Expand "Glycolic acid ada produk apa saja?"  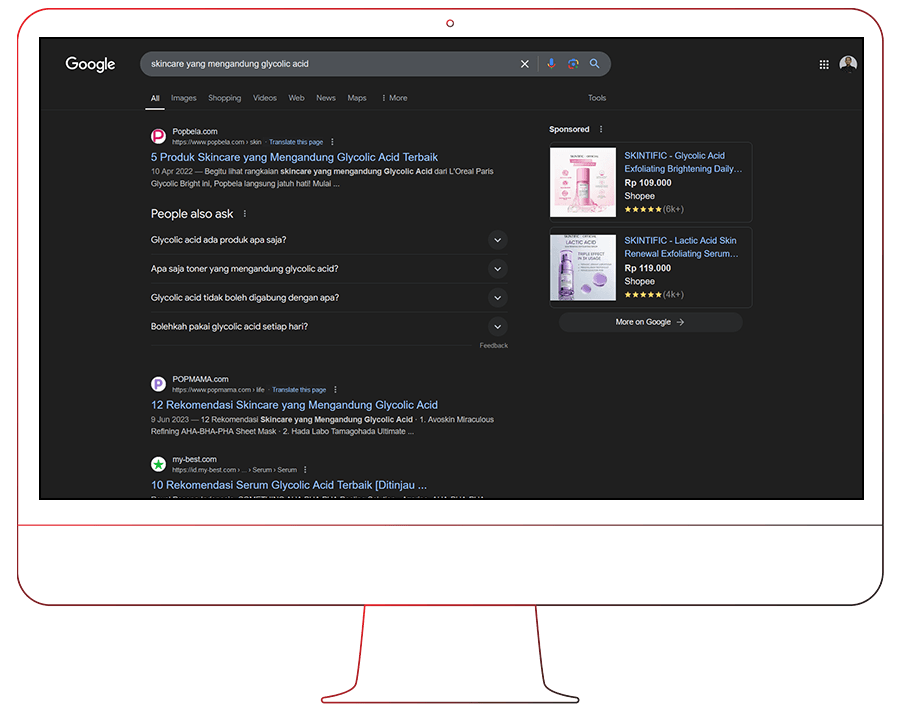497,240
